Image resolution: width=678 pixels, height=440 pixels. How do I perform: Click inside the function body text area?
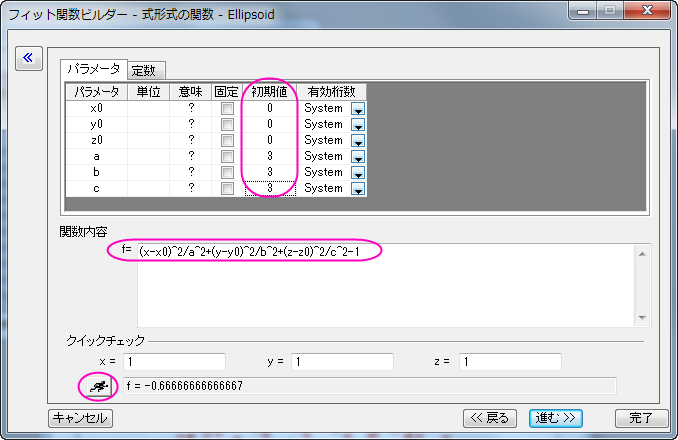click(387, 285)
